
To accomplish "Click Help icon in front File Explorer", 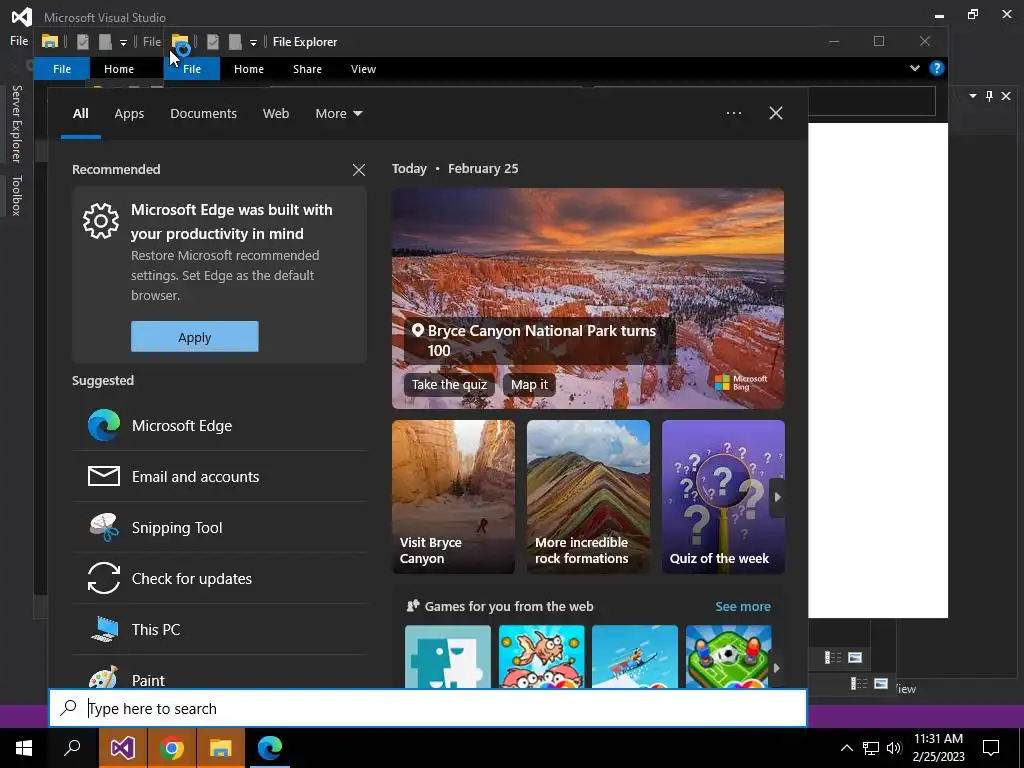I will tap(936, 68).
